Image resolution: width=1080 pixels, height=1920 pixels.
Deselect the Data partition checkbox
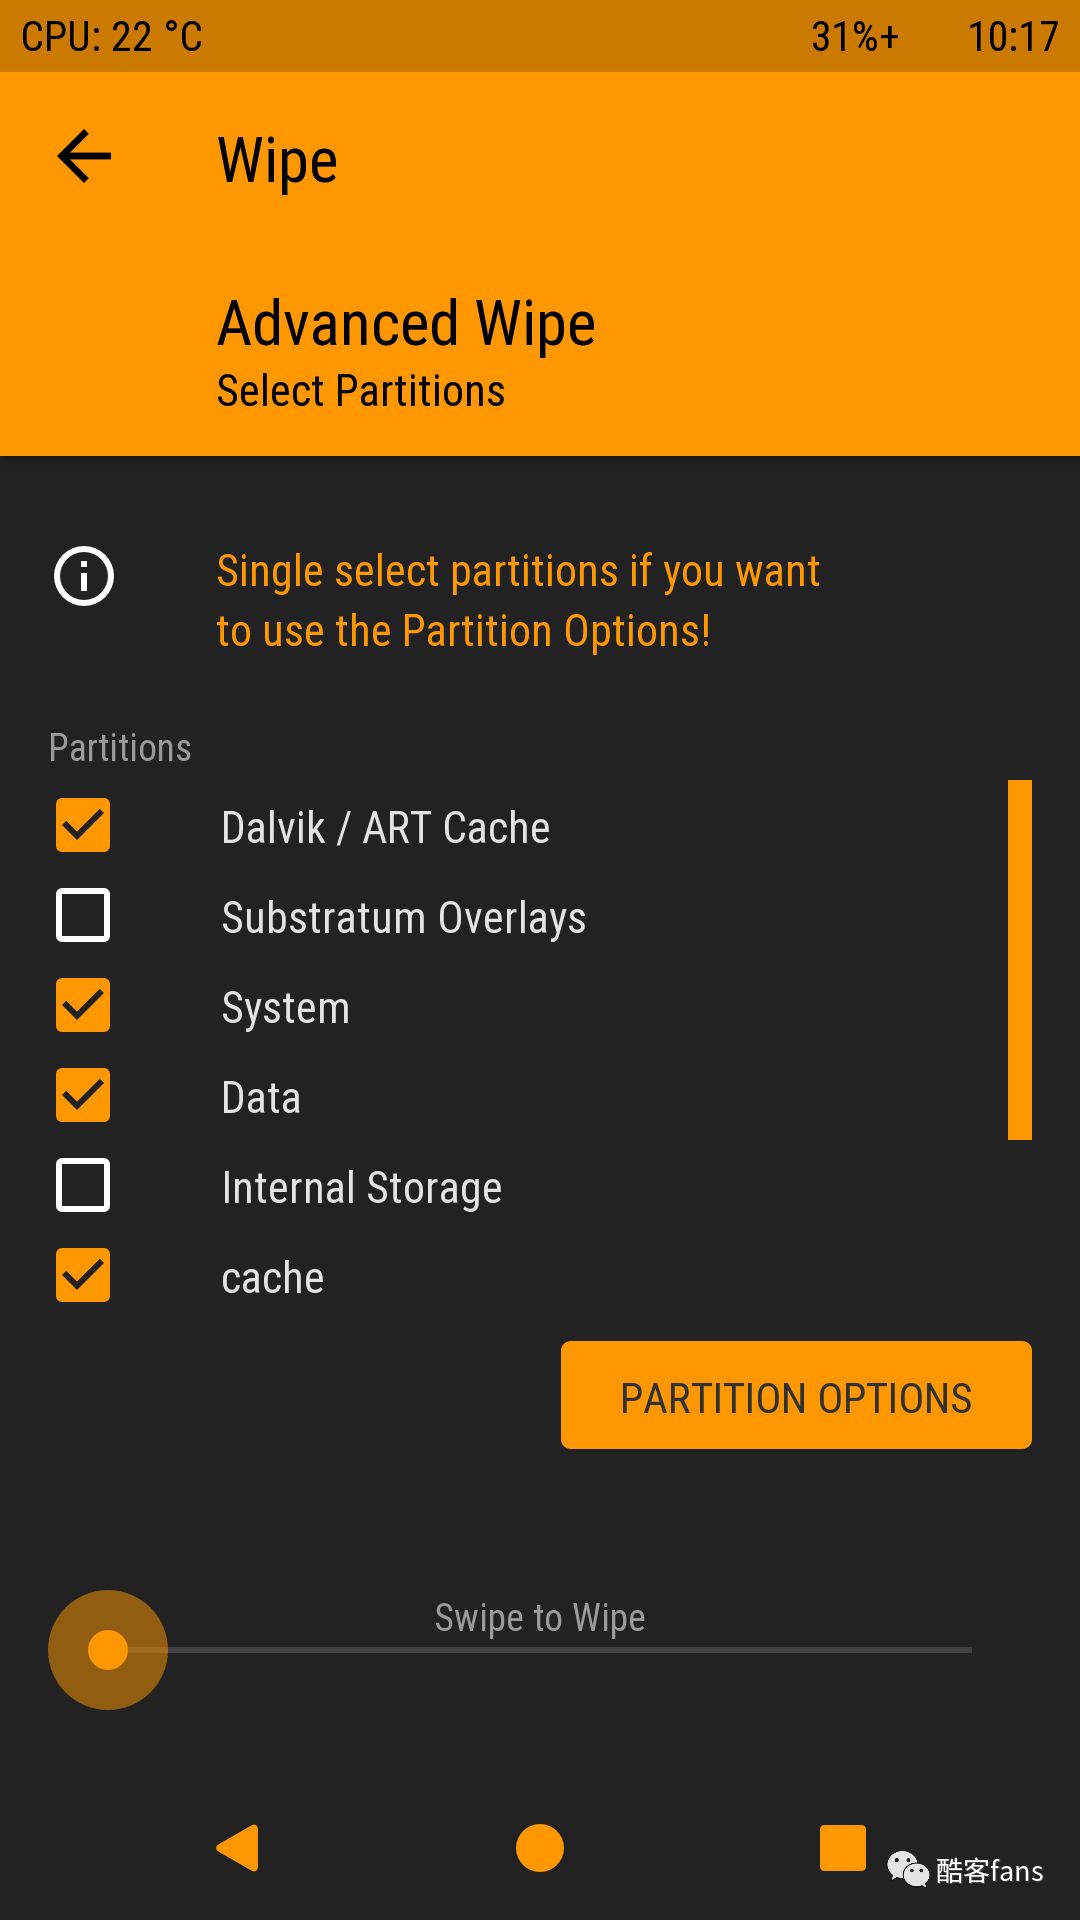(x=83, y=1095)
